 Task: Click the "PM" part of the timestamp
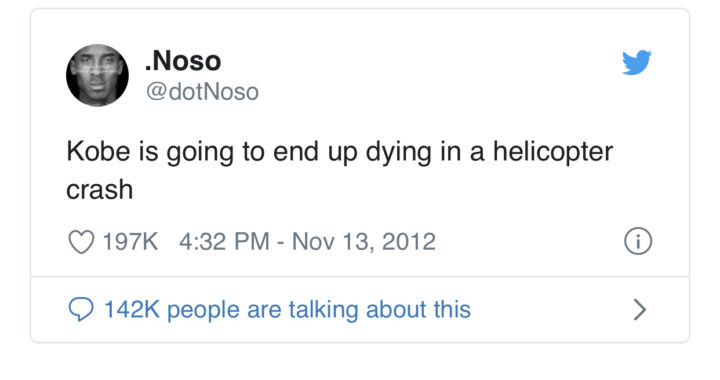pos(252,241)
